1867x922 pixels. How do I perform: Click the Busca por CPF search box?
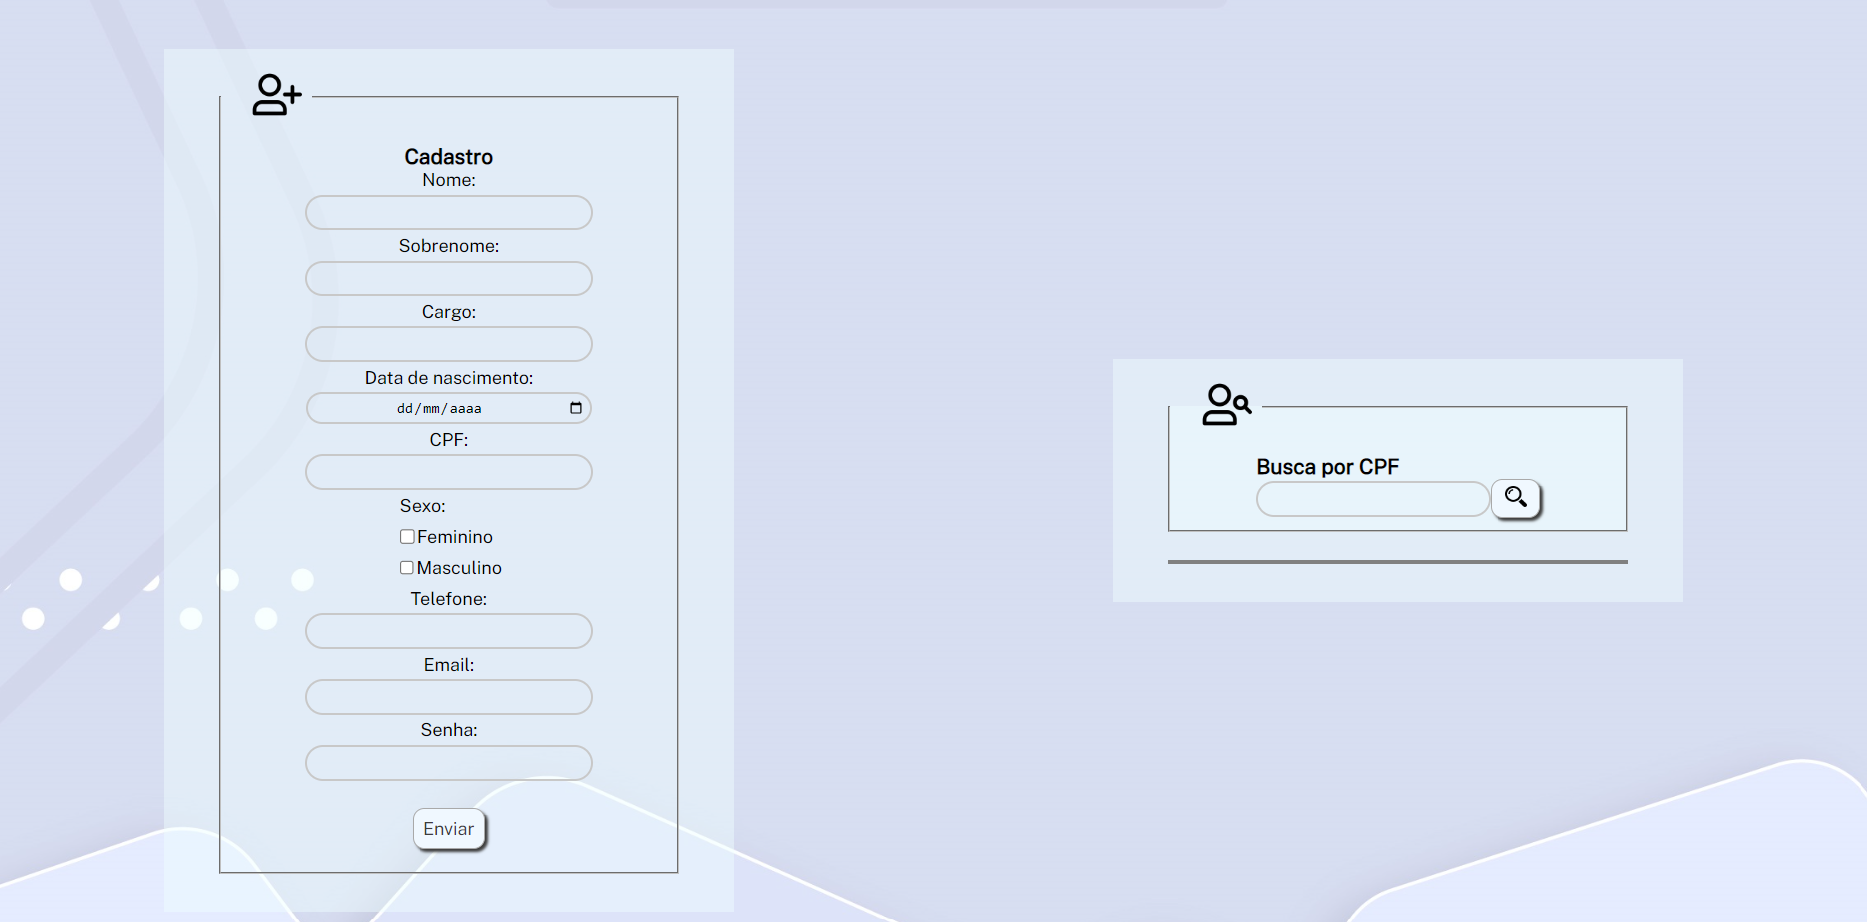click(1372, 499)
